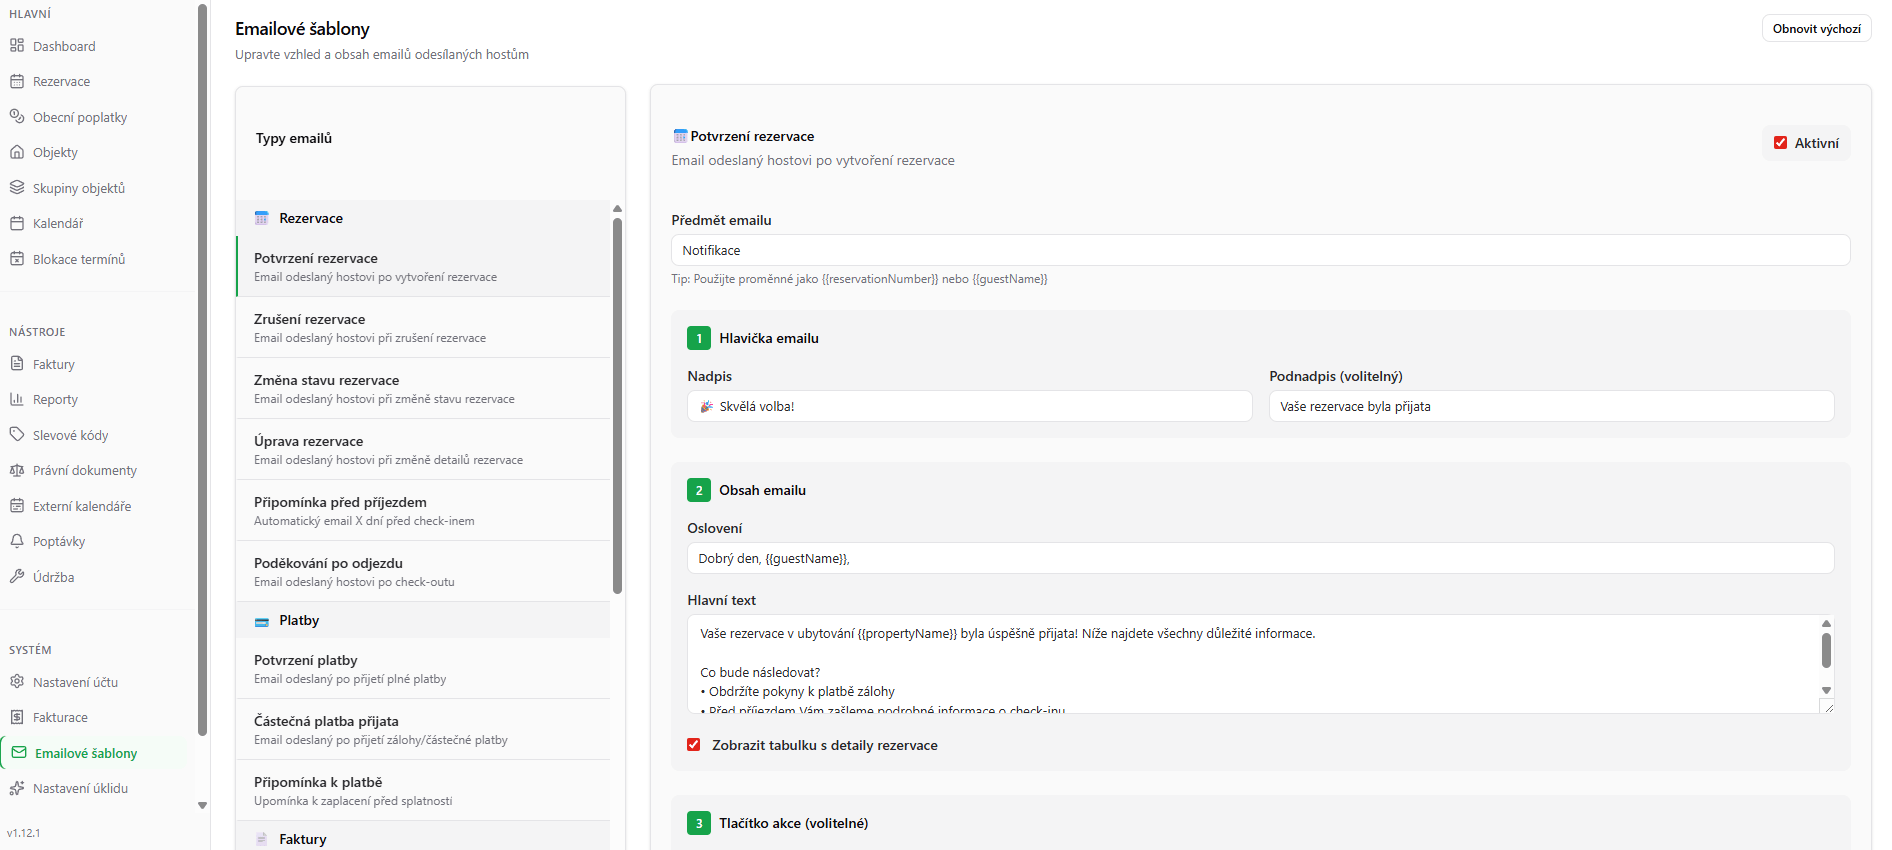Click the Poptávky bell icon
The height and width of the screenshot is (850, 1892).
[x=17, y=541]
